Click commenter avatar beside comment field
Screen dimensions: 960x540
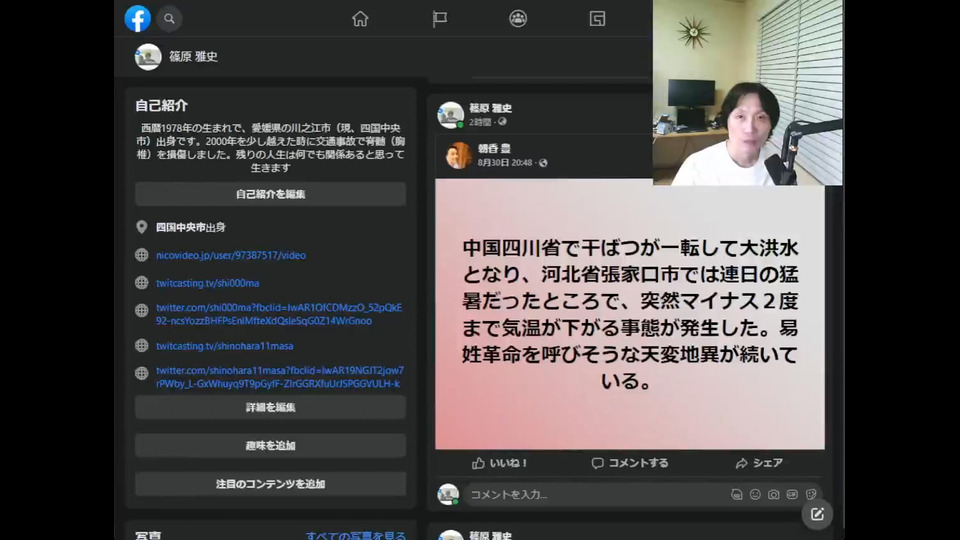(448, 494)
